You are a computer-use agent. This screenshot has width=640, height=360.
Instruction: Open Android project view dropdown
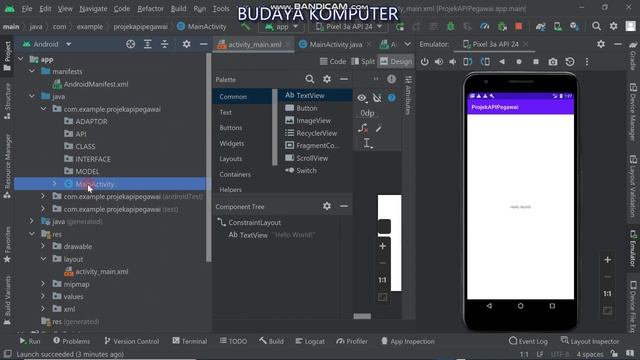(47, 44)
